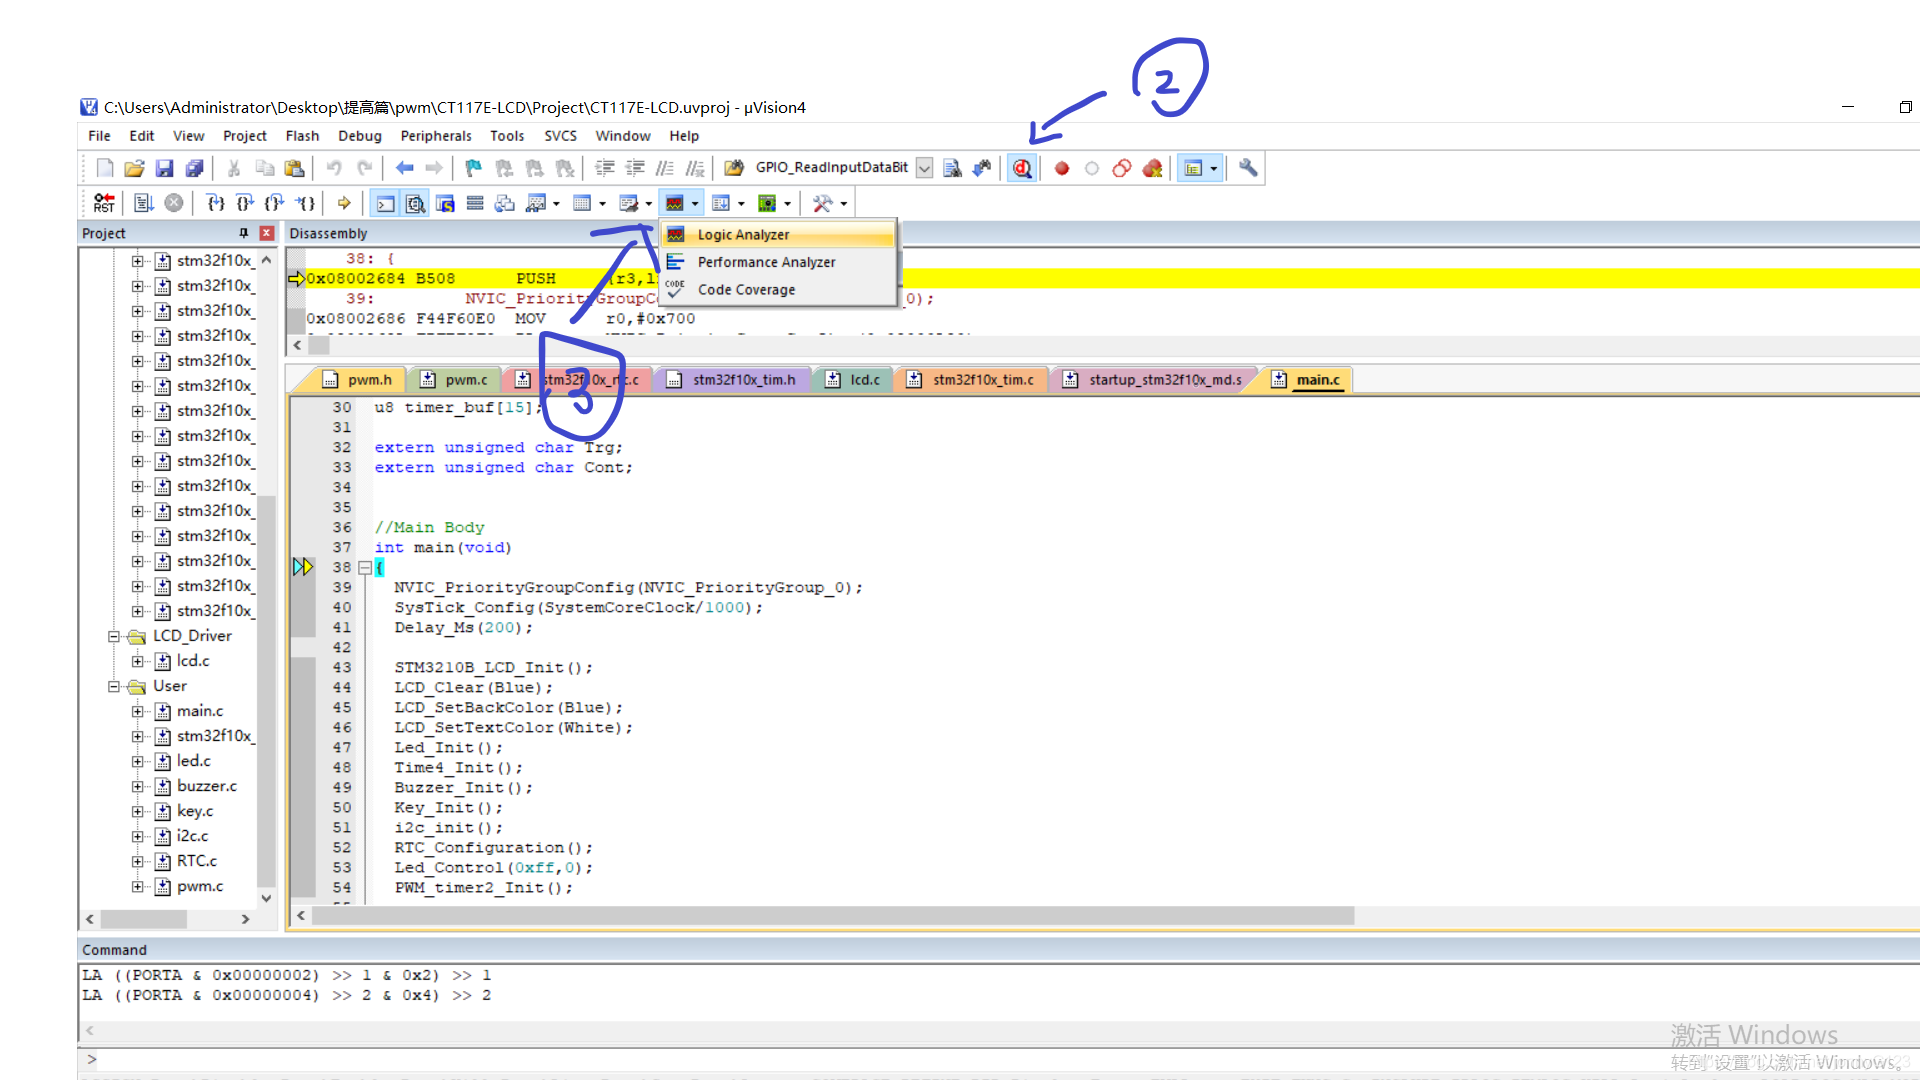The width and height of the screenshot is (1920, 1080).
Task: Click the Configuration wrench icon
Action: click(1248, 168)
